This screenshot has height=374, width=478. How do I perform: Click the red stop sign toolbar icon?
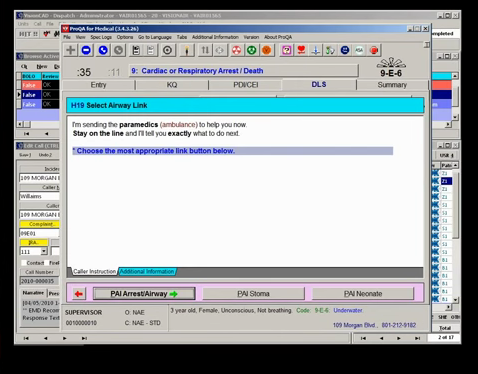[x=374, y=50]
